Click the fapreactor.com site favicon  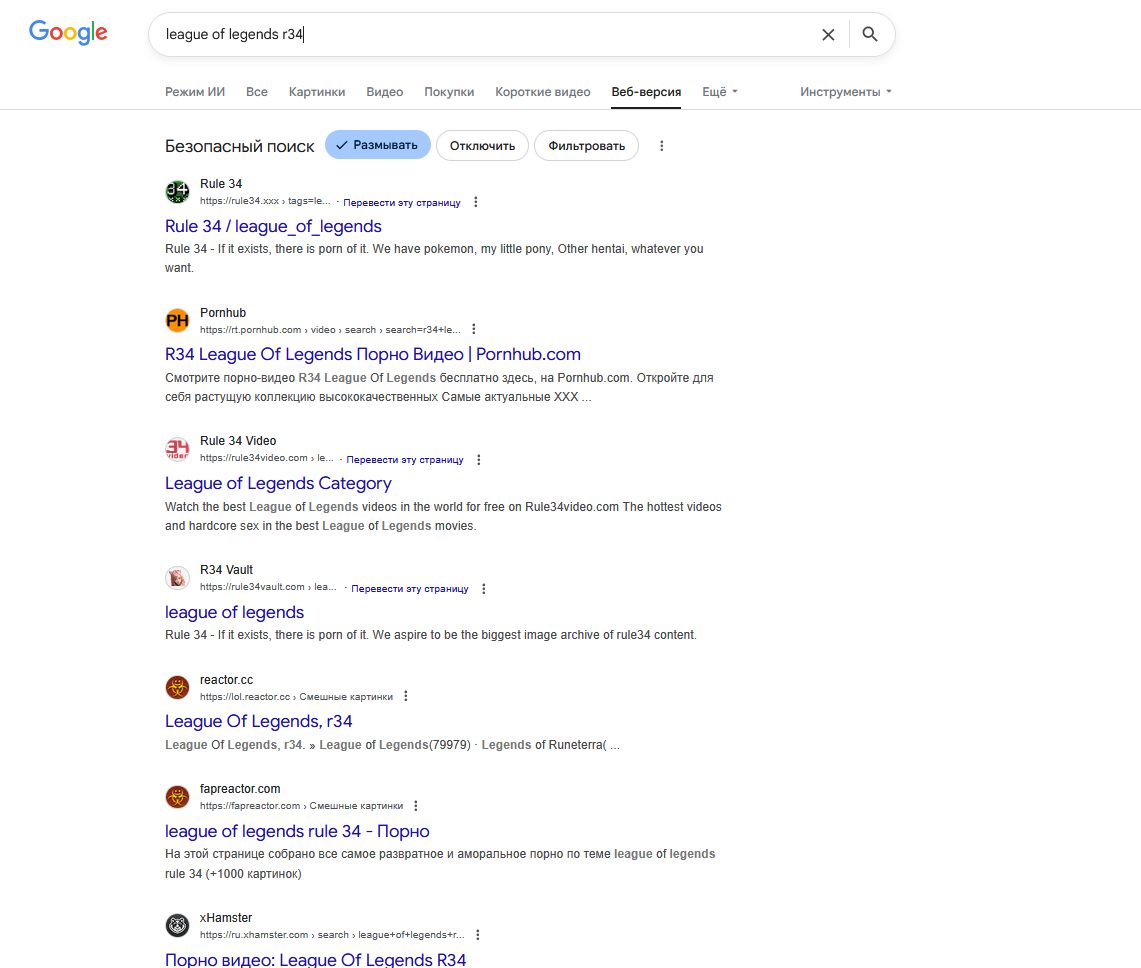177,797
